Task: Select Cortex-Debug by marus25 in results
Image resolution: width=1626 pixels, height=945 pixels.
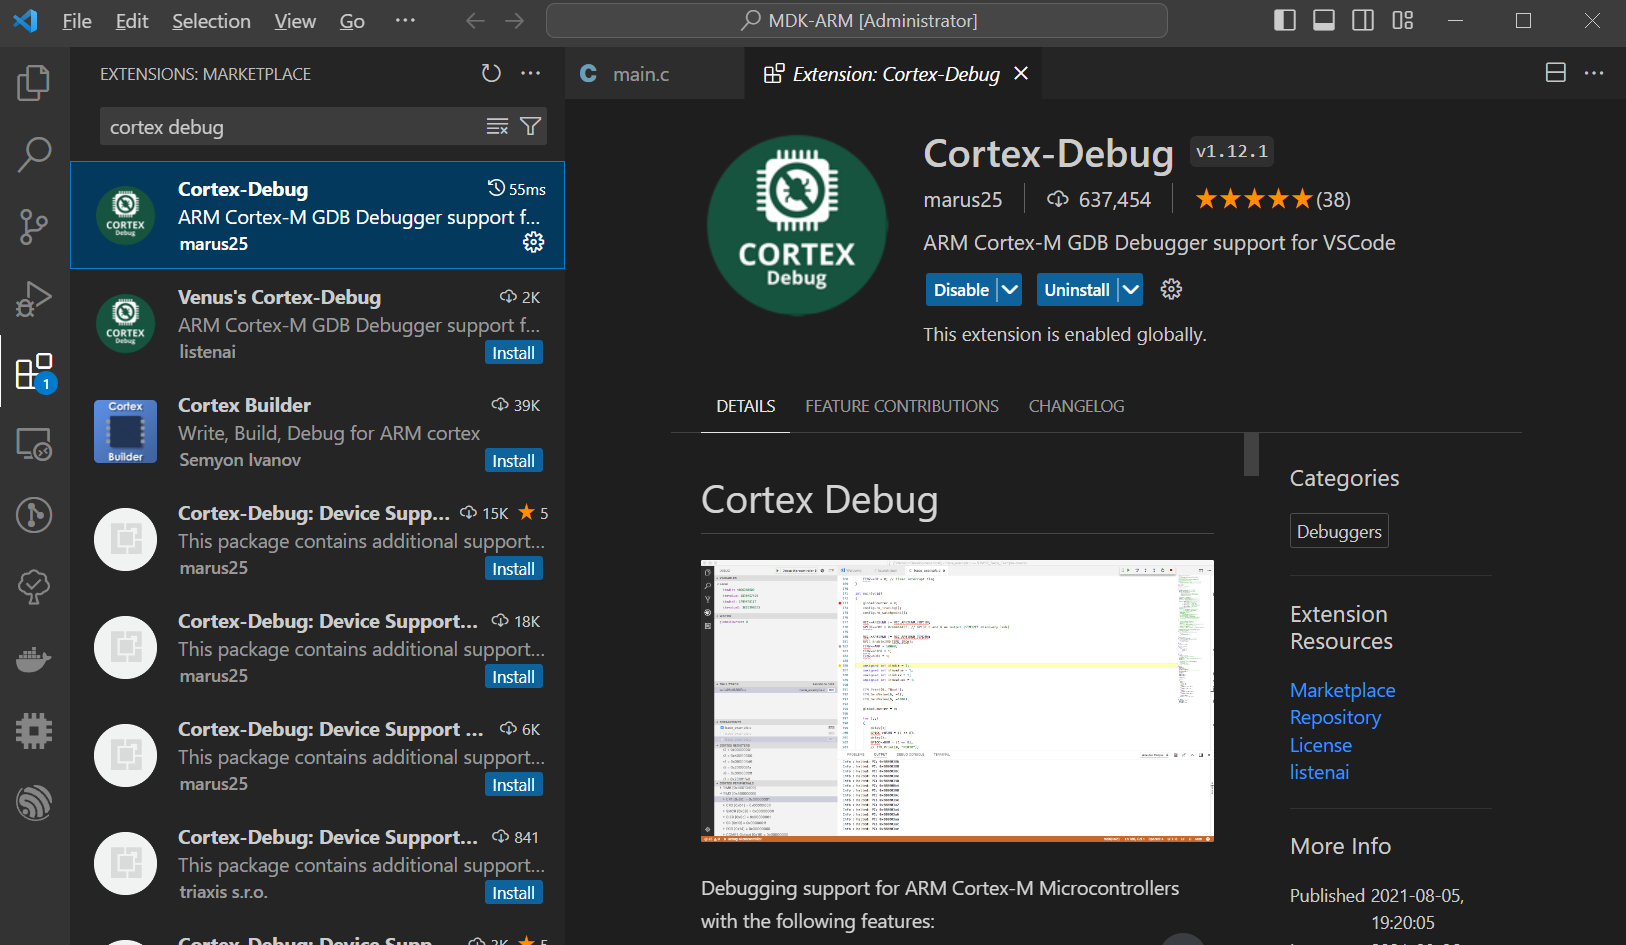Action: tap(317, 215)
